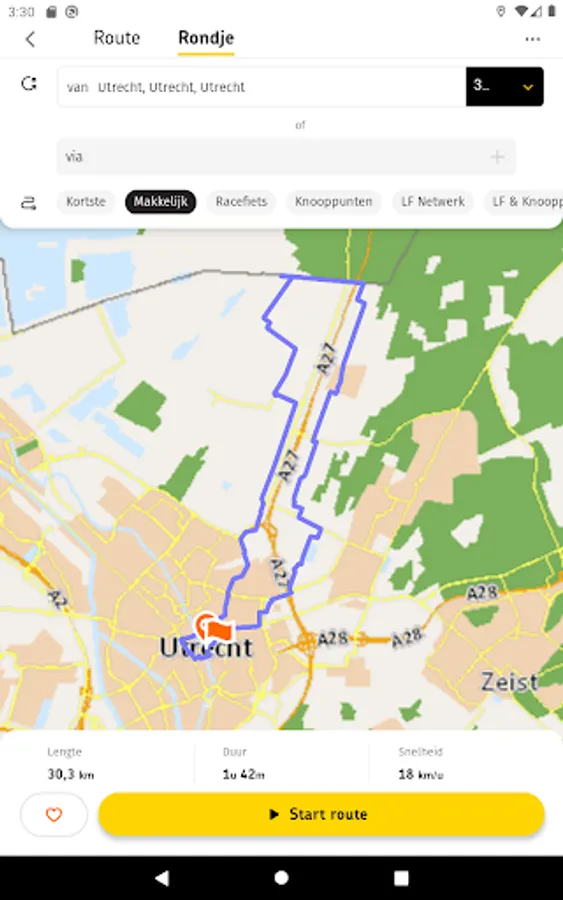Tap the back arrow icon
The width and height of the screenshot is (563, 900).
point(30,39)
